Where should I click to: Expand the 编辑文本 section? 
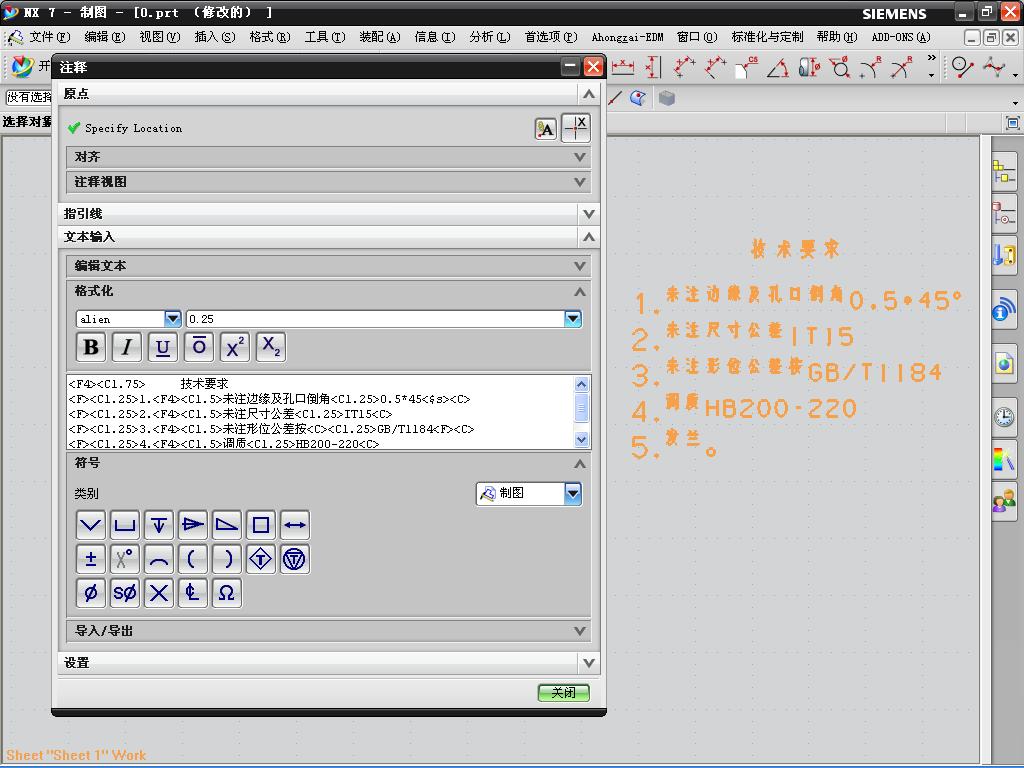(x=328, y=266)
